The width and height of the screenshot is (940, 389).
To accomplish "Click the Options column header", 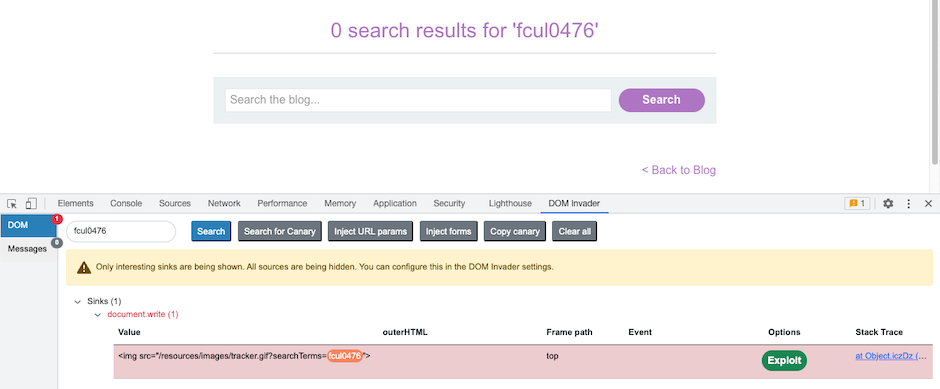I will [x=784, y=332].
